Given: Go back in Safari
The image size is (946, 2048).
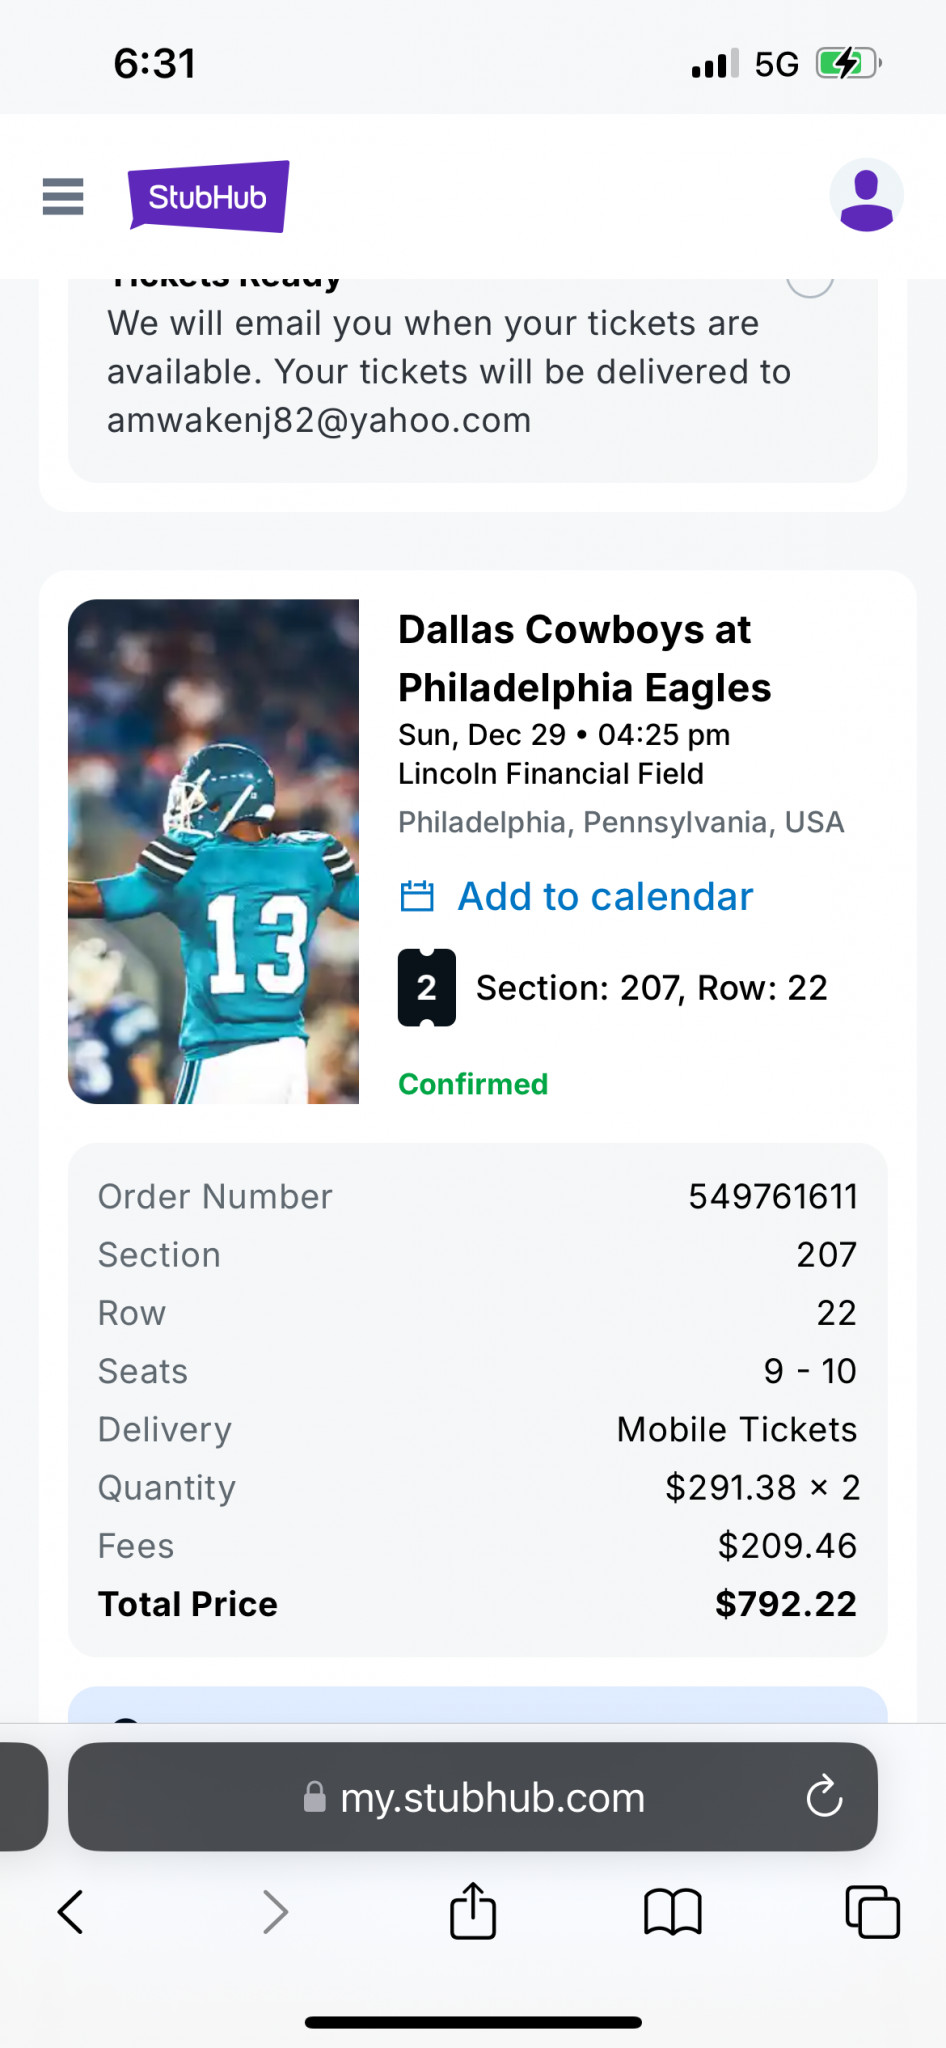Looking at the screenshot, I should pos(70,1912).
